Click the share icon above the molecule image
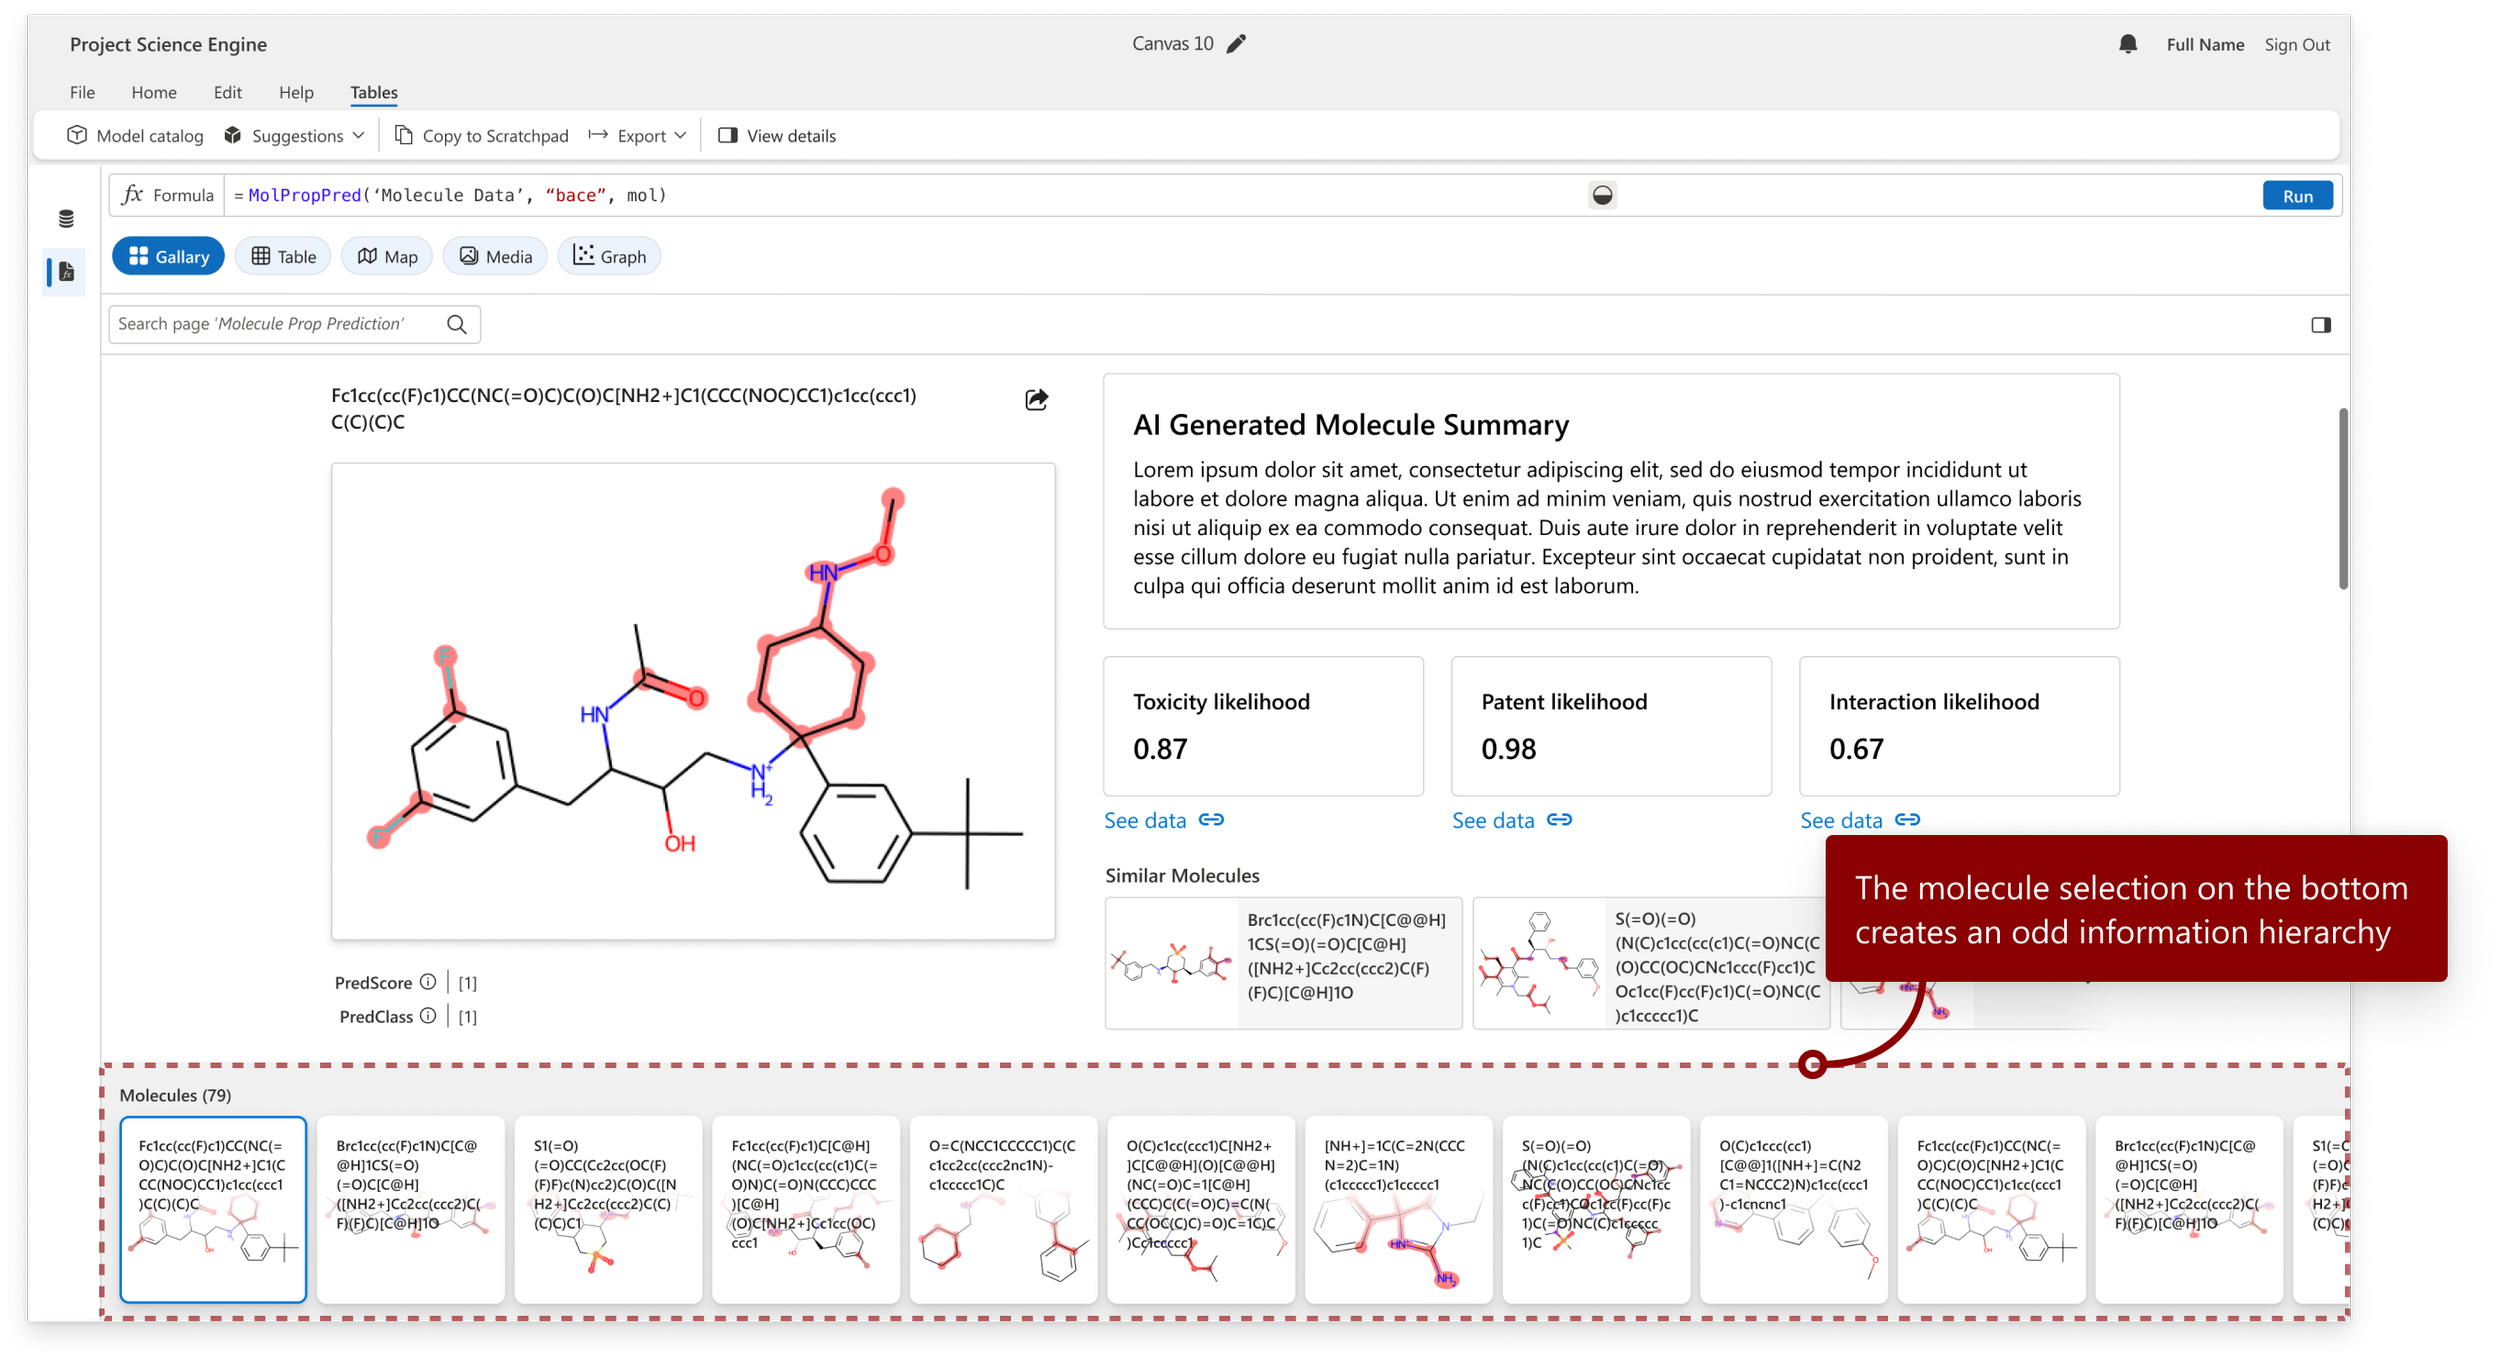Image resolution: width=2500 pixels, height=1360 pixels. coord(1036,400)
